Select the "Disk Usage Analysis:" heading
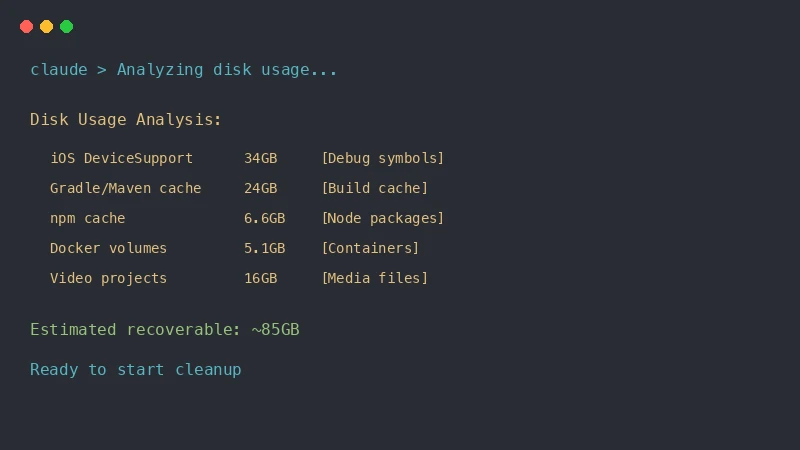800x450 pixels. point(126,120)
